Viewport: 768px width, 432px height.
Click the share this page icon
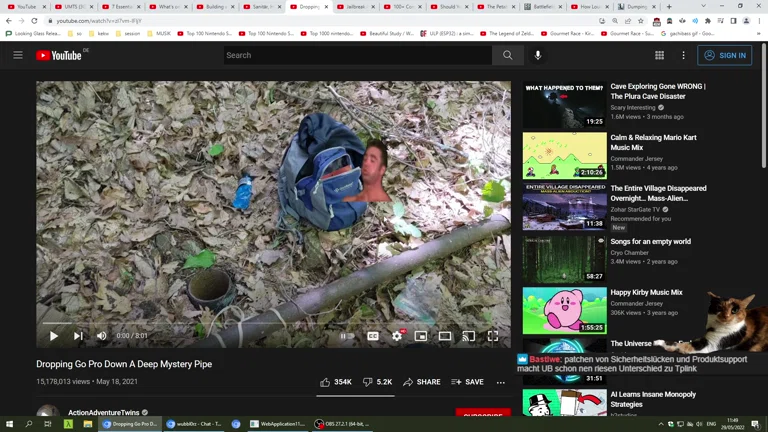[628, 21]
